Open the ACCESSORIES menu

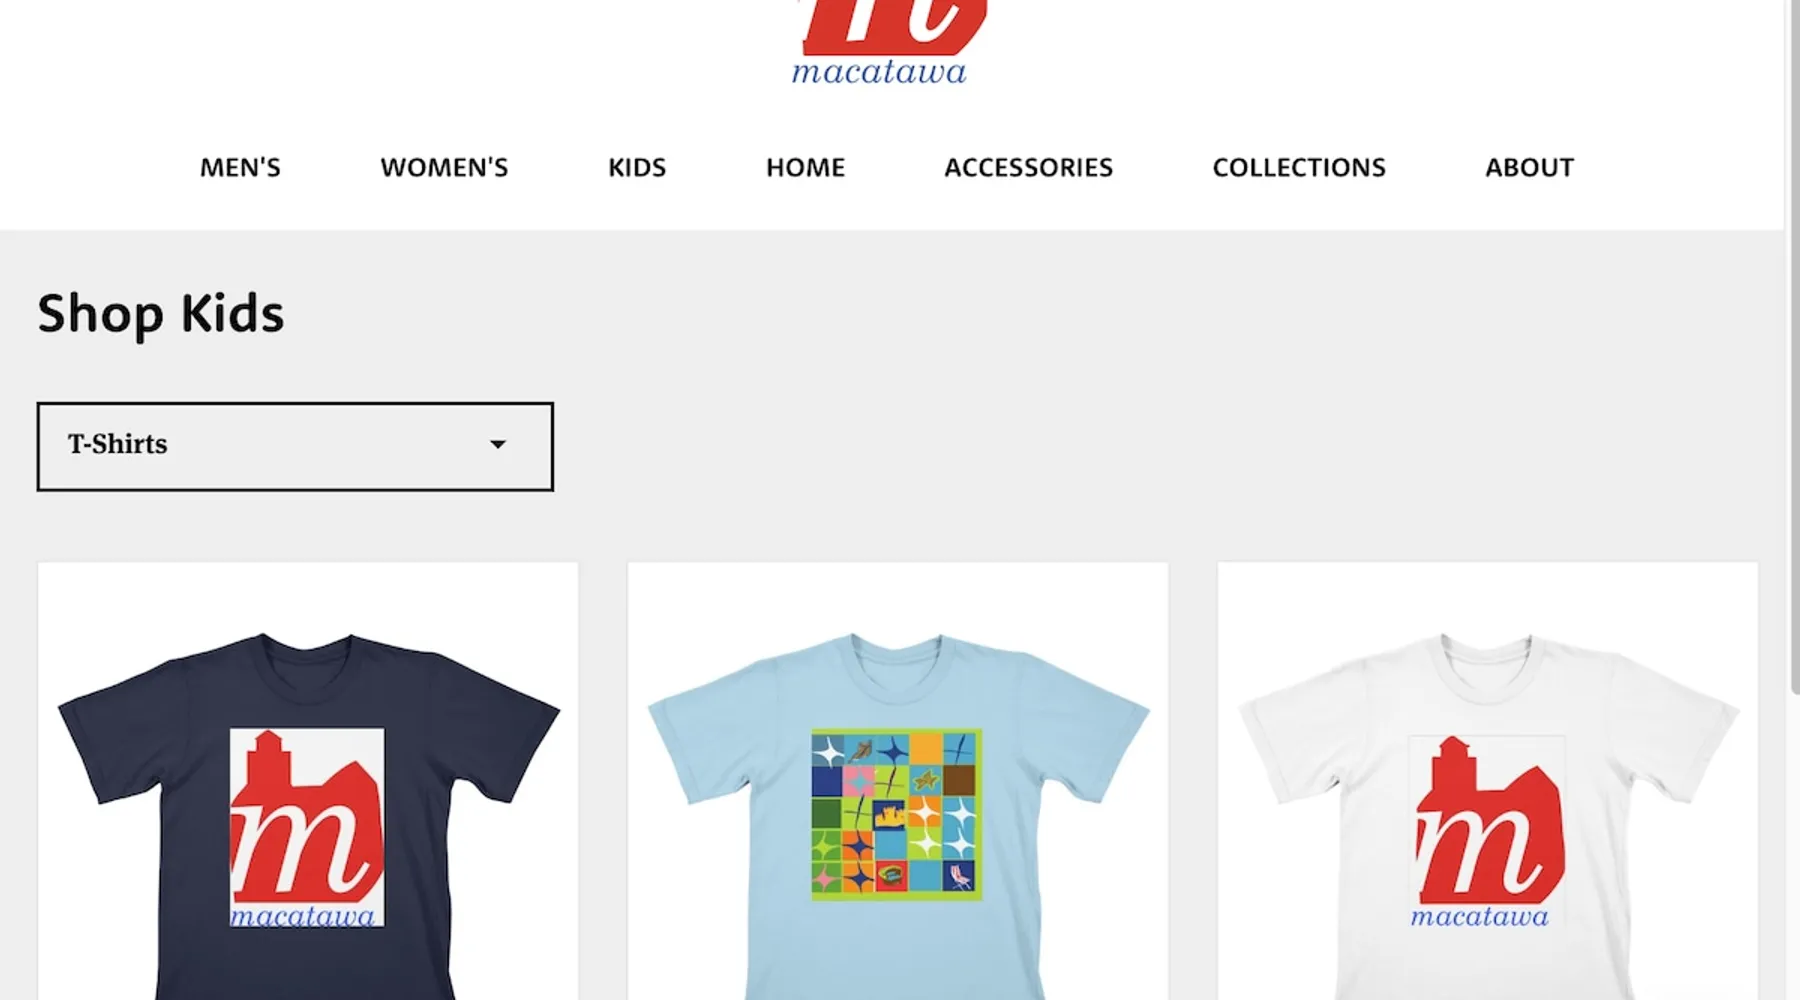click(x=1028, y=167)
